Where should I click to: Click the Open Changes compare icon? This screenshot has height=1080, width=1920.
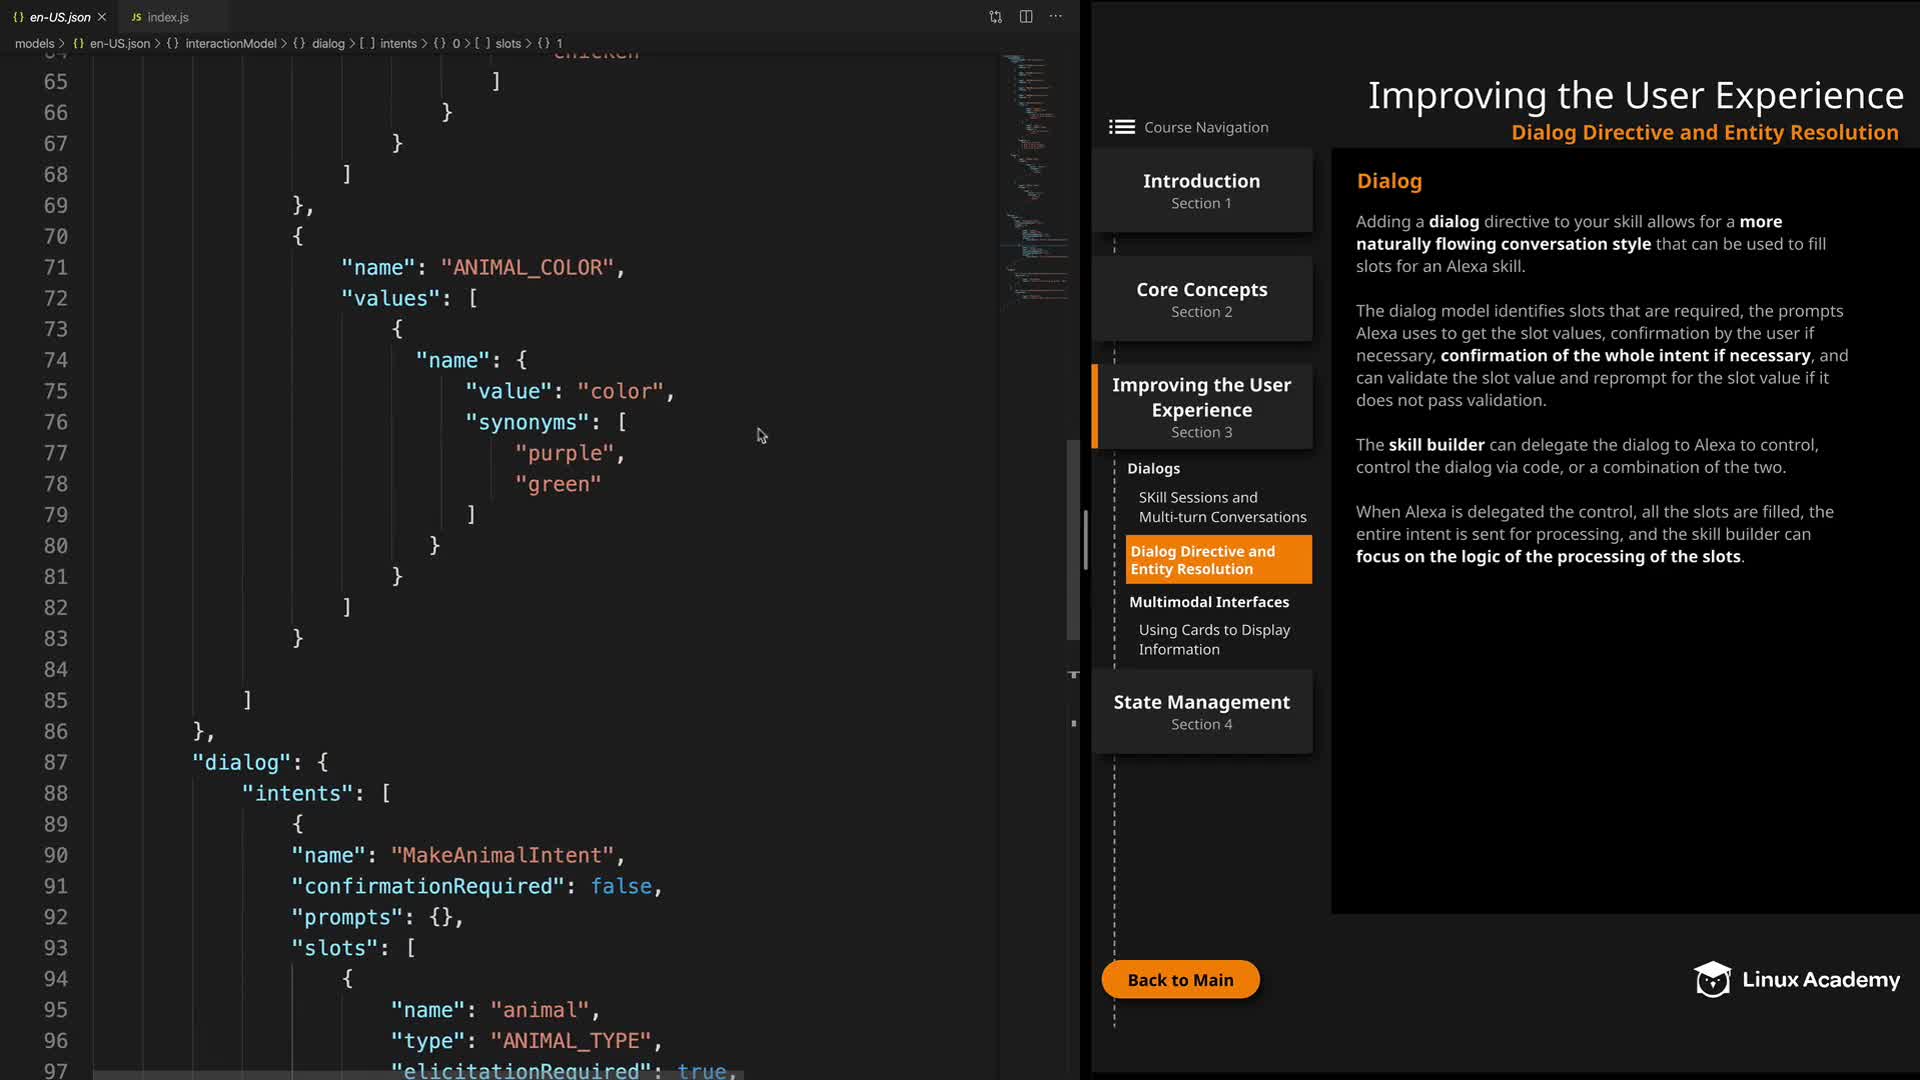[x=995, y=17]
